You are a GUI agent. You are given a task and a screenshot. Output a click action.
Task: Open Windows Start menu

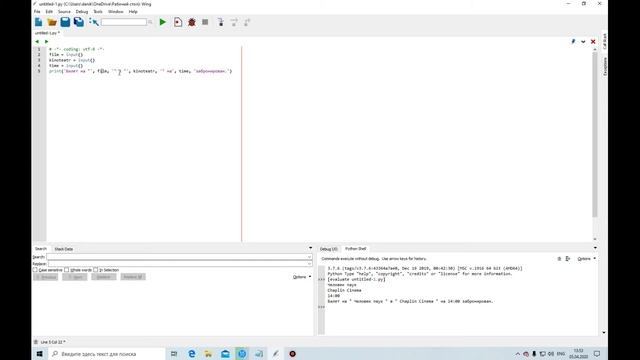click(x=40, y=354)
